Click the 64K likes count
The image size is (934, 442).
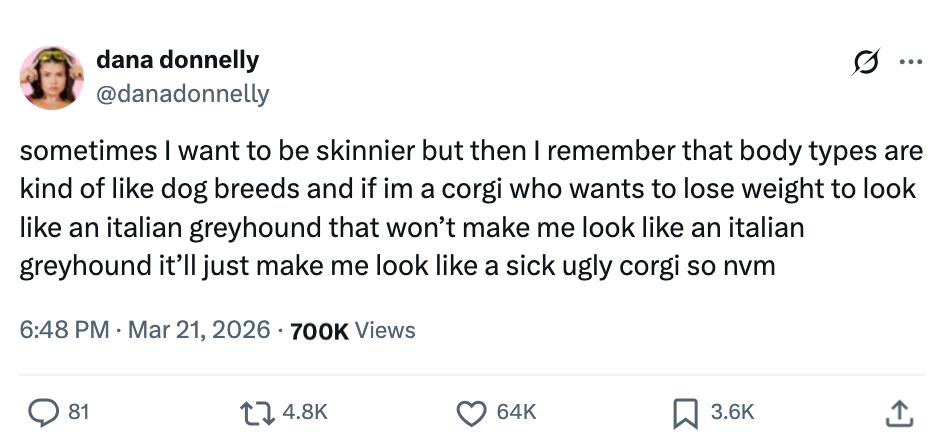pos(516,411)
